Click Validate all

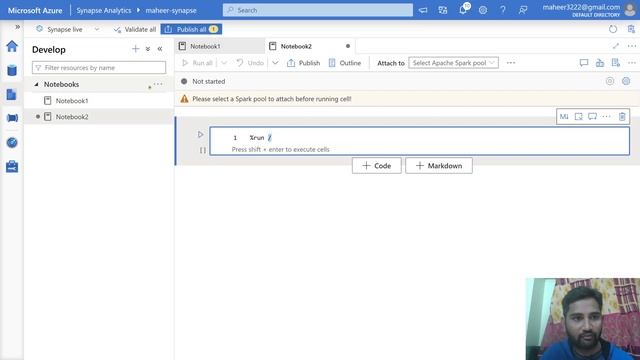135,29
